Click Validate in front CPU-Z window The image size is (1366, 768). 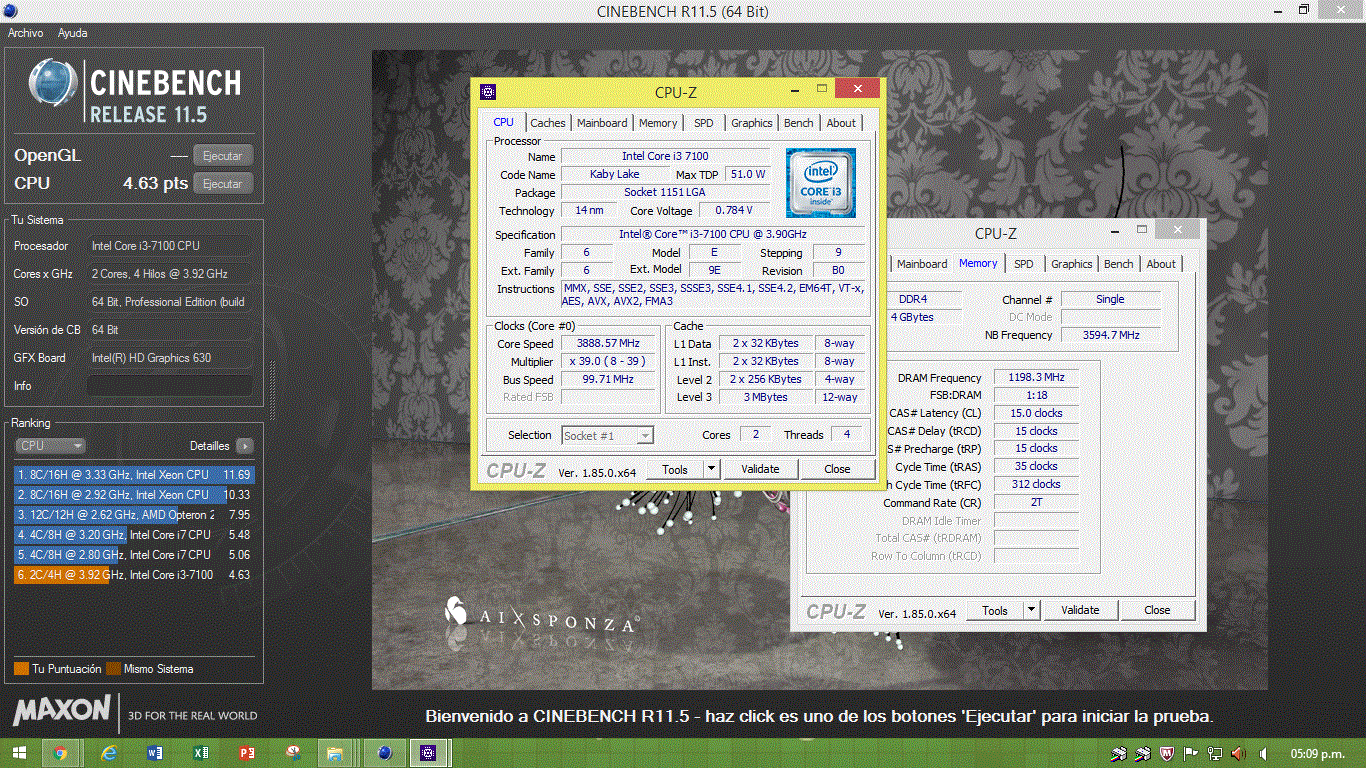coord(760,469)
